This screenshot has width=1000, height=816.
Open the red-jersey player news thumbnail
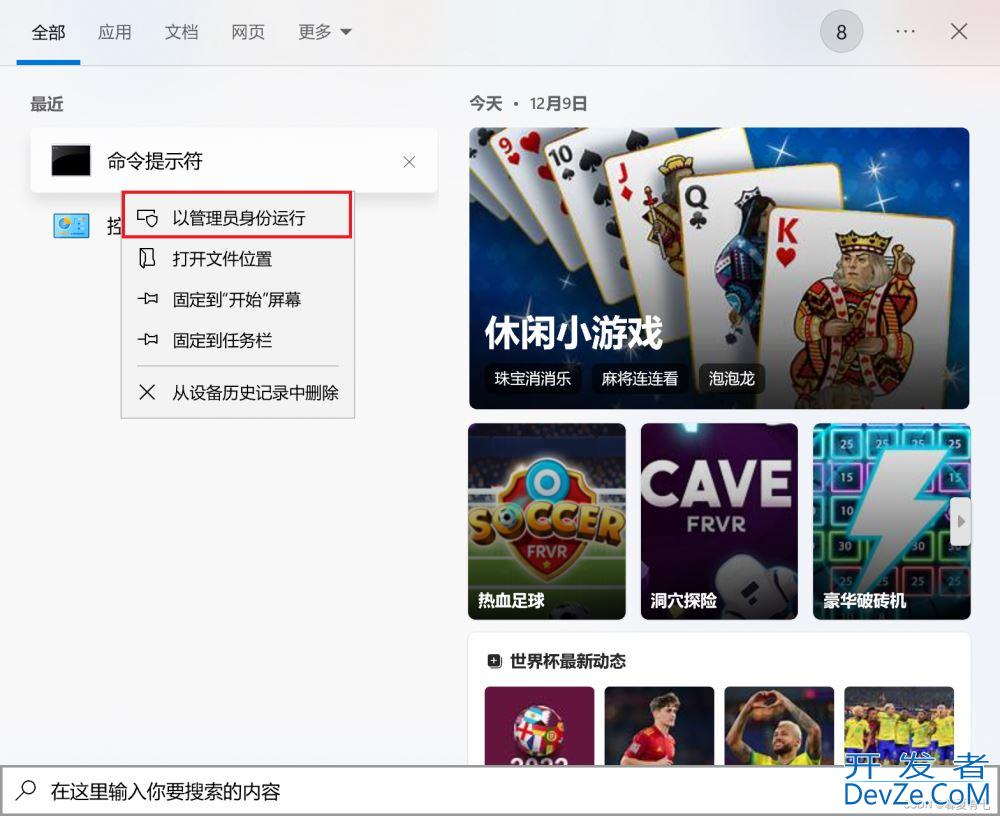click(659, 725)
